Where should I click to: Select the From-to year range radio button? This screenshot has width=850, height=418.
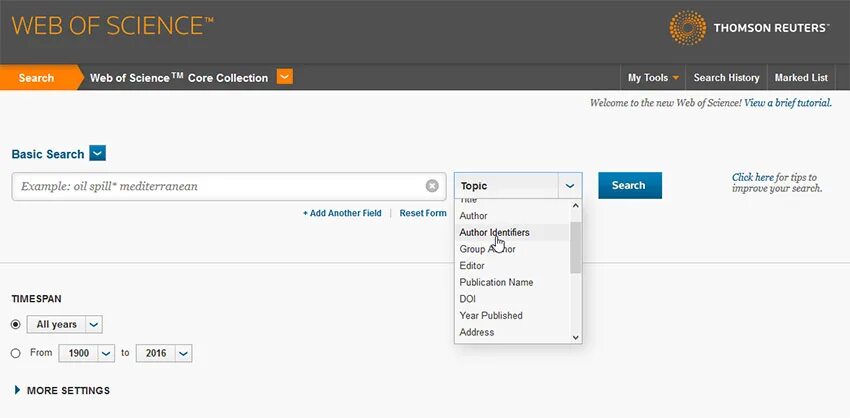(x=16, y=353)
